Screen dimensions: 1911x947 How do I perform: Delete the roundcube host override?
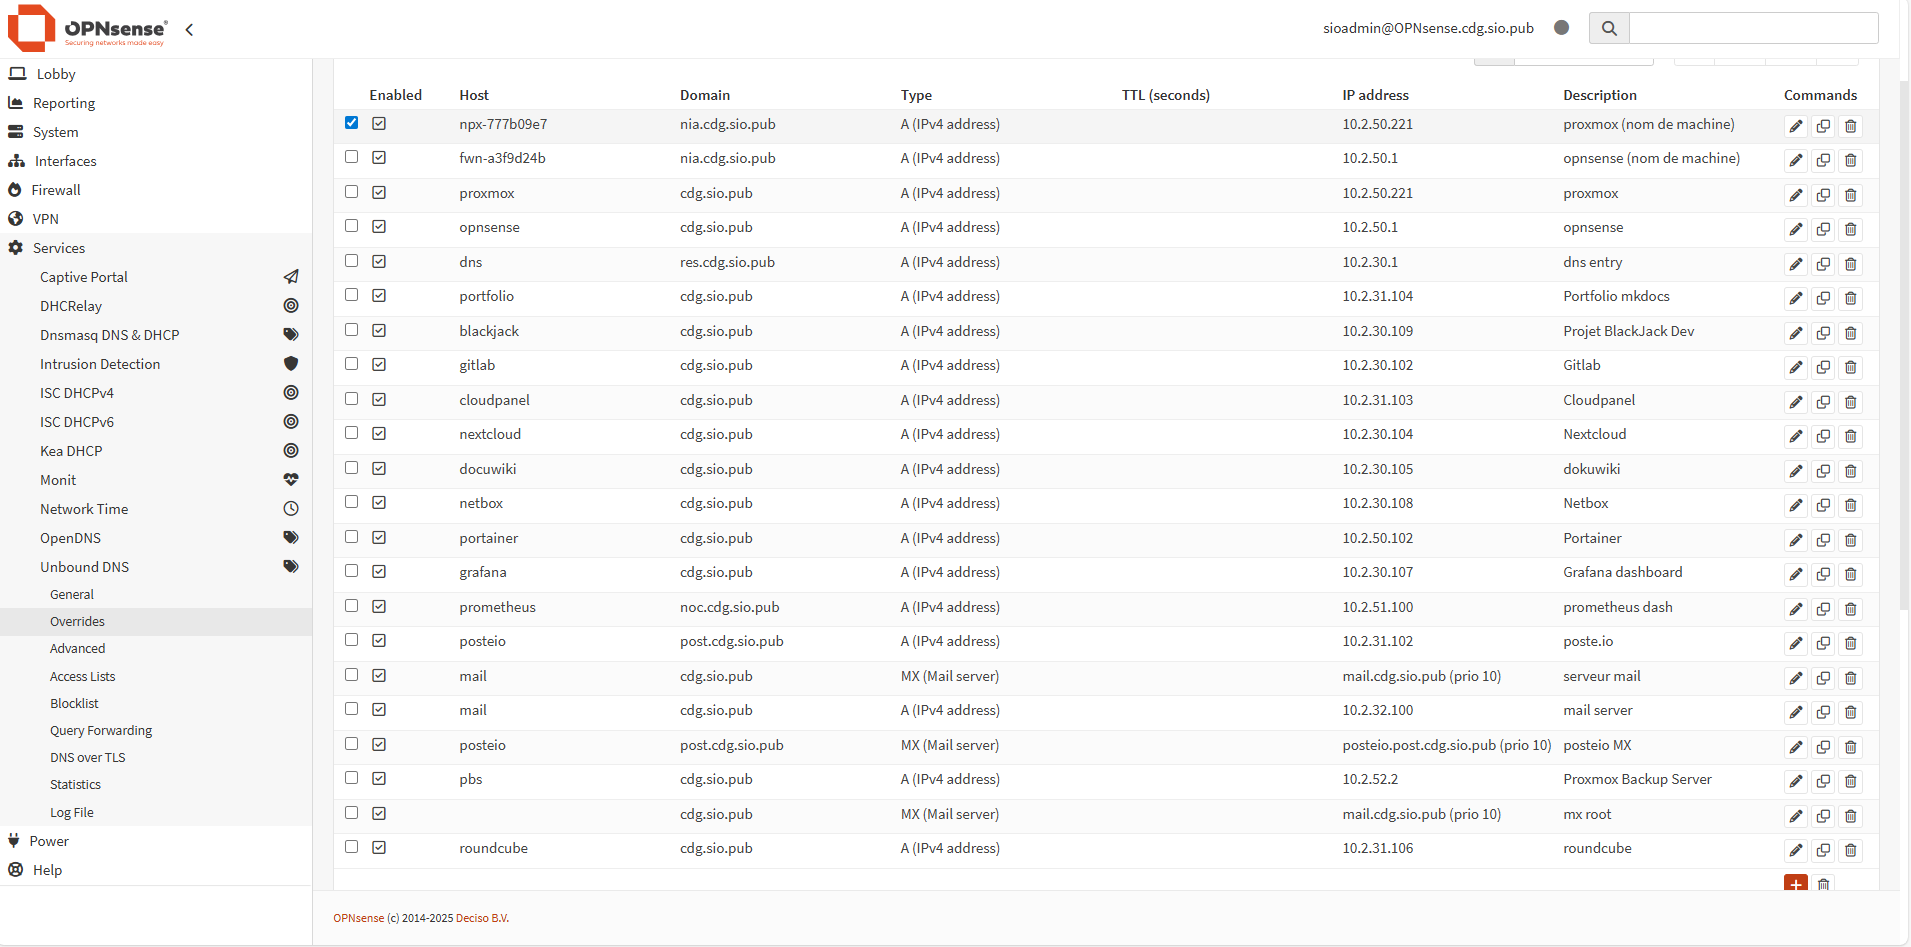[1851, 850]
